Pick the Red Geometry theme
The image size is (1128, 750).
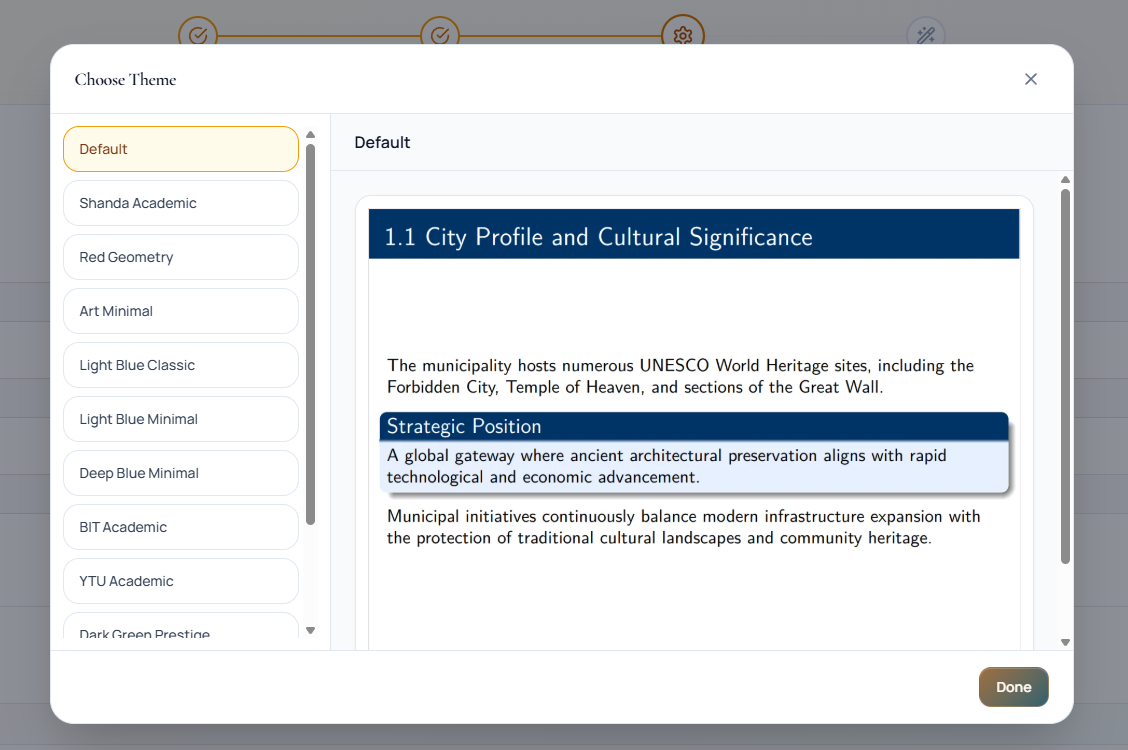(x=180, y=257)
